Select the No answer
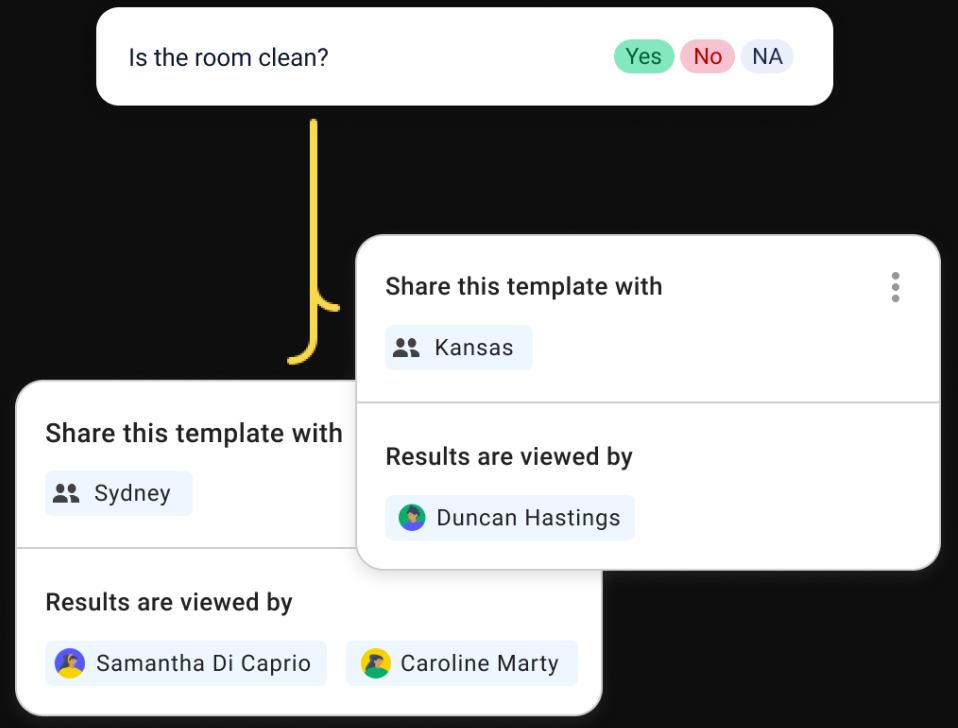 coord(707,57)
